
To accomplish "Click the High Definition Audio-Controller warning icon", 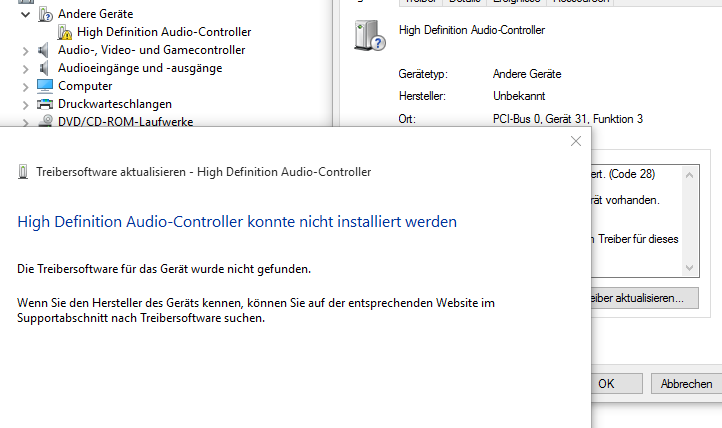I will coord(64,32).
